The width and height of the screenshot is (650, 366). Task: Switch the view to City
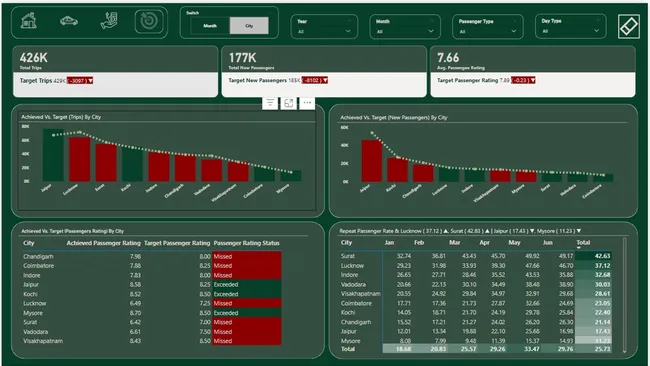(x=249, y=26)
